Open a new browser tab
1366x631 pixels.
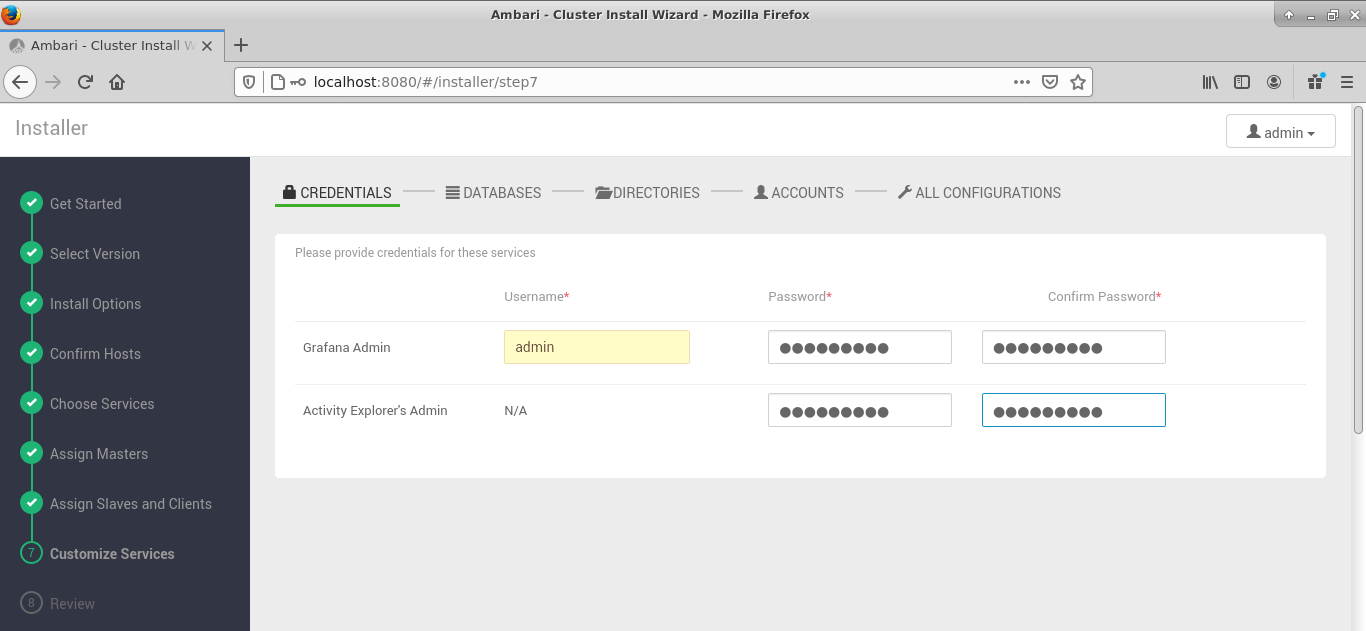[241, 45]
